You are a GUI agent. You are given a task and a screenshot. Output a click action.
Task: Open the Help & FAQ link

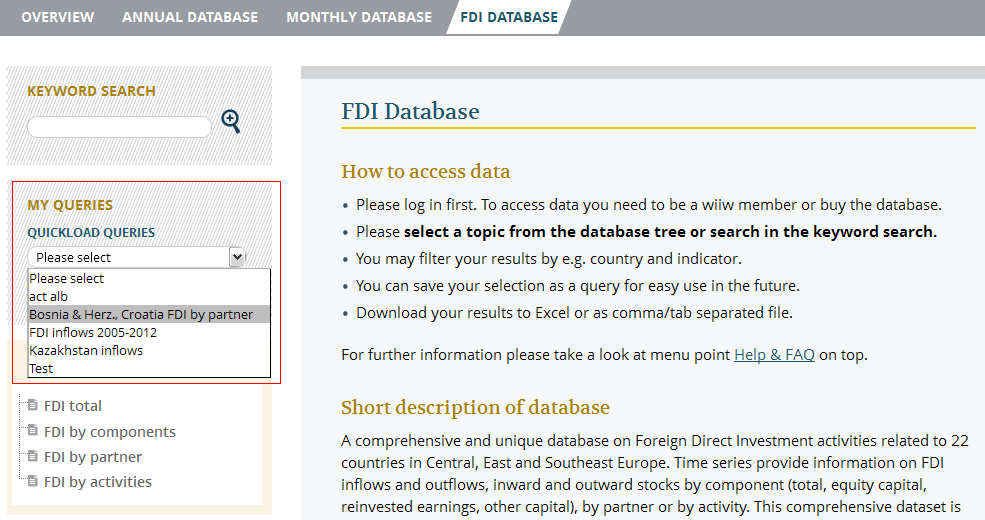coord(774,354)
